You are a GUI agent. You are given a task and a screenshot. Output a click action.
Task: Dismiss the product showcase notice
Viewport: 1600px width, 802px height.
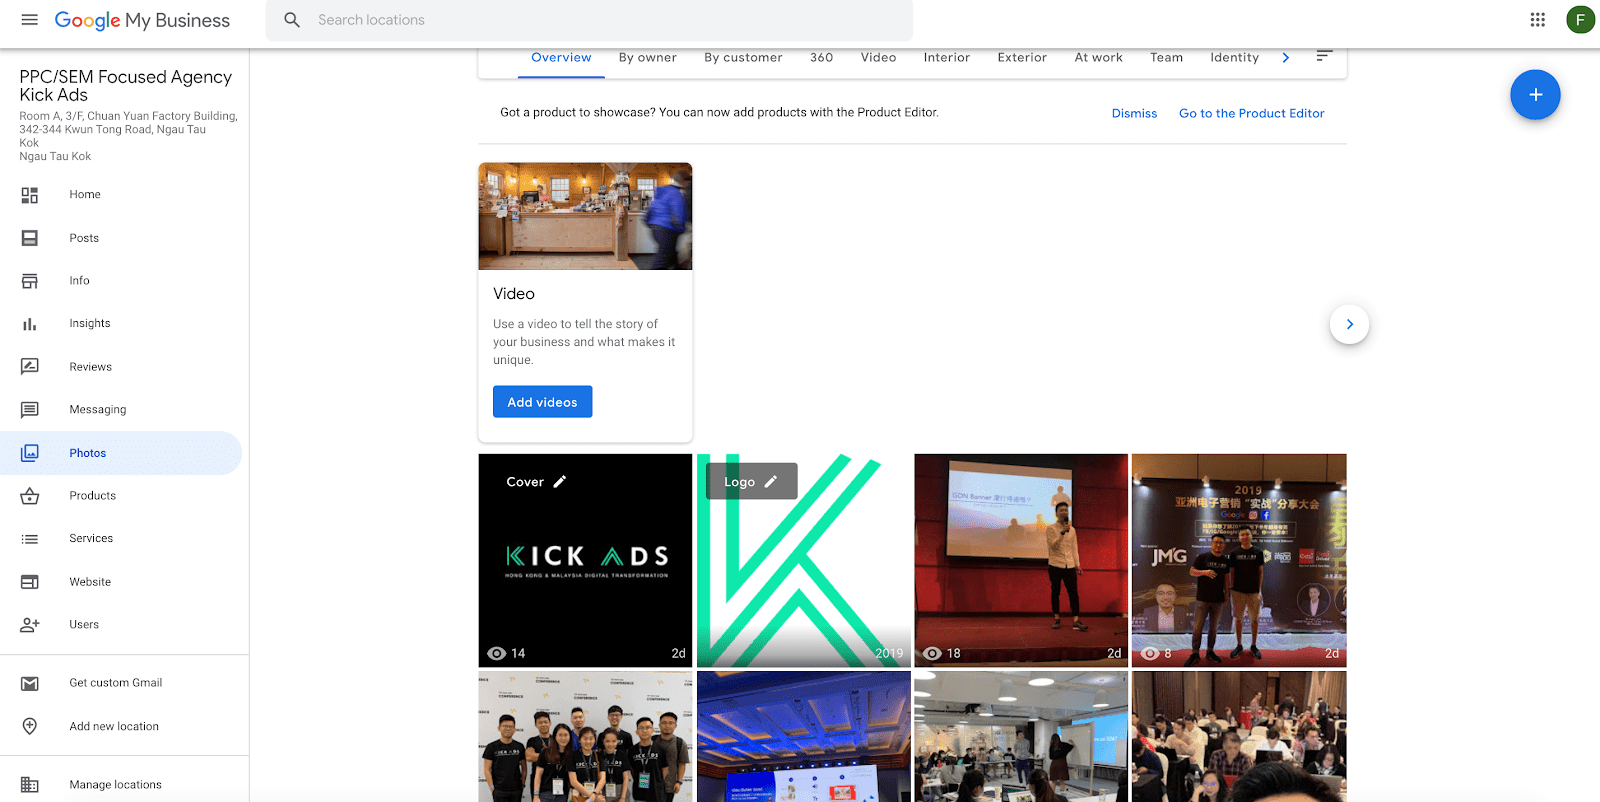[1134, 113]
